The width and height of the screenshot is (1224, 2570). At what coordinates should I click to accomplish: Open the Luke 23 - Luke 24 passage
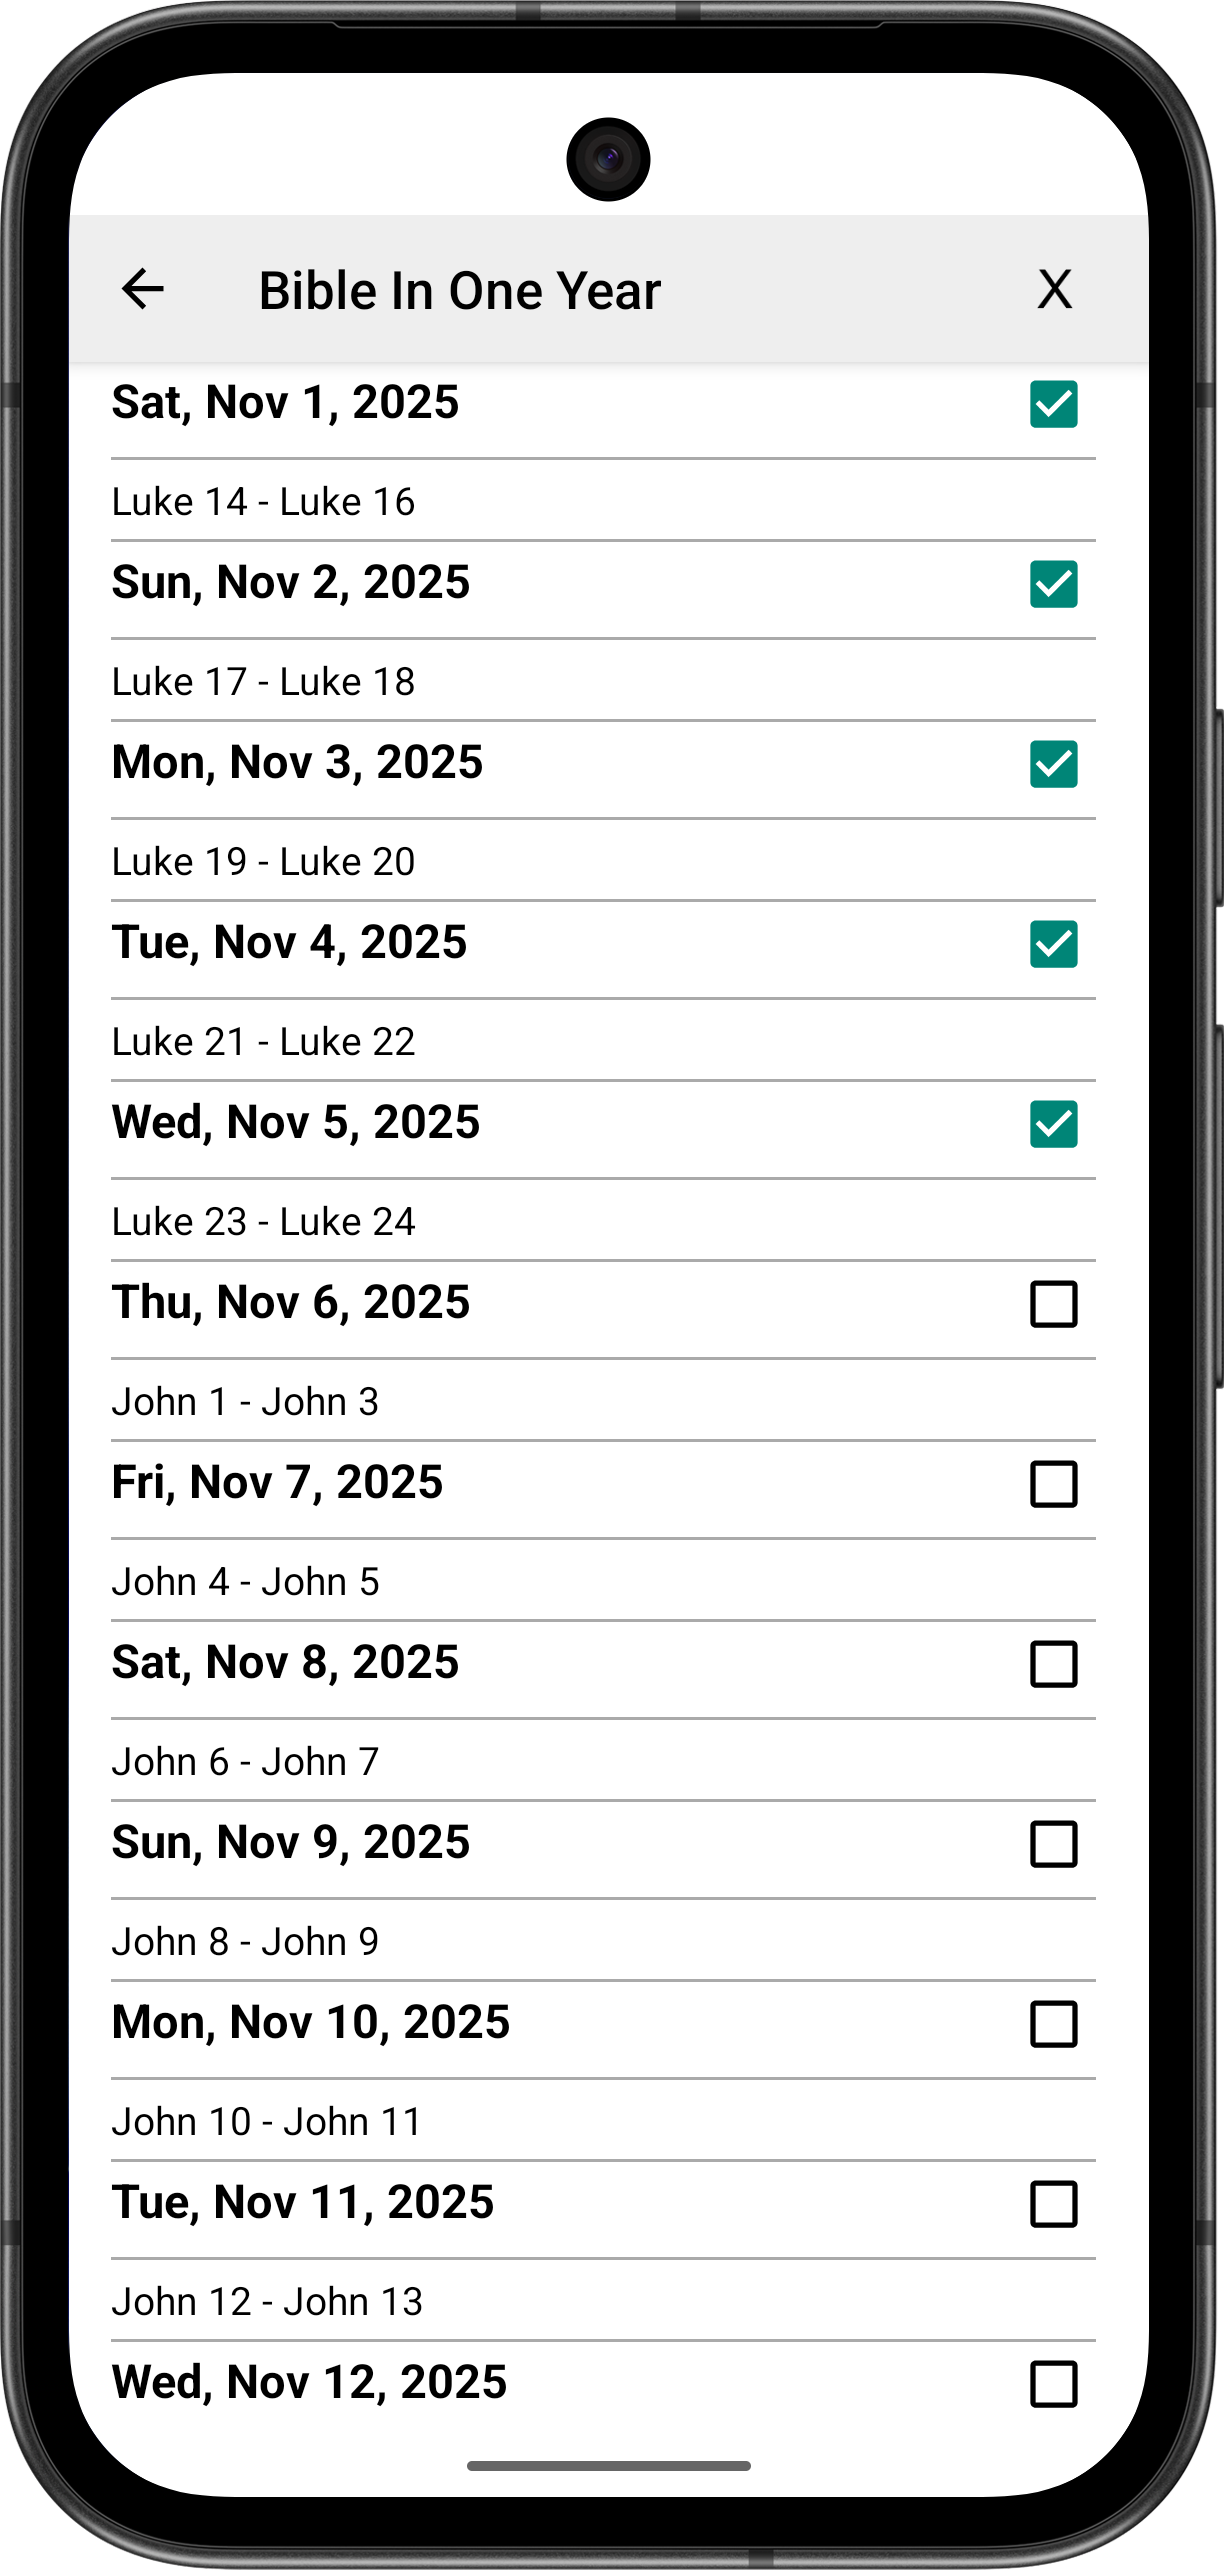pyautogui.click(x=263, y=1222)
